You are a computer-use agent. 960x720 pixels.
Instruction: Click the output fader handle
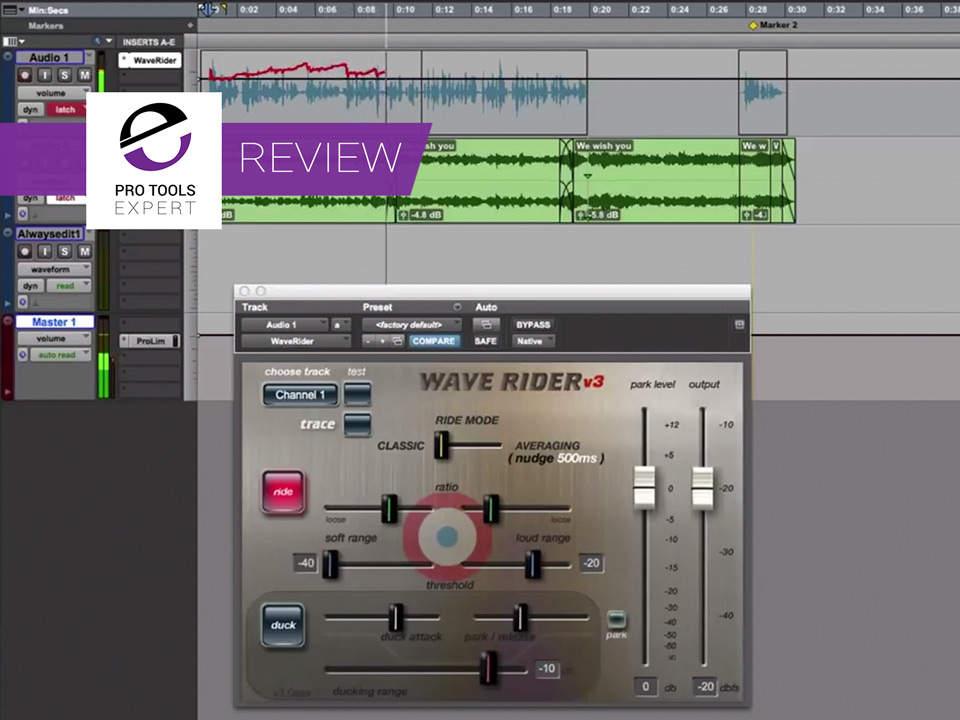702,488
